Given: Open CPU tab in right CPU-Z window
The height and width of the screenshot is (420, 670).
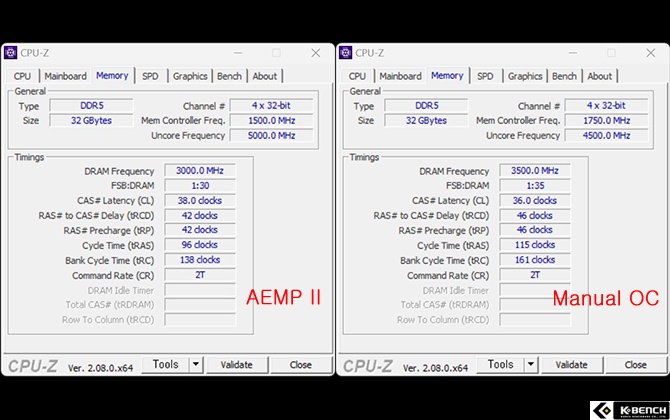Looking at the screenshot, I should point(357,76).
